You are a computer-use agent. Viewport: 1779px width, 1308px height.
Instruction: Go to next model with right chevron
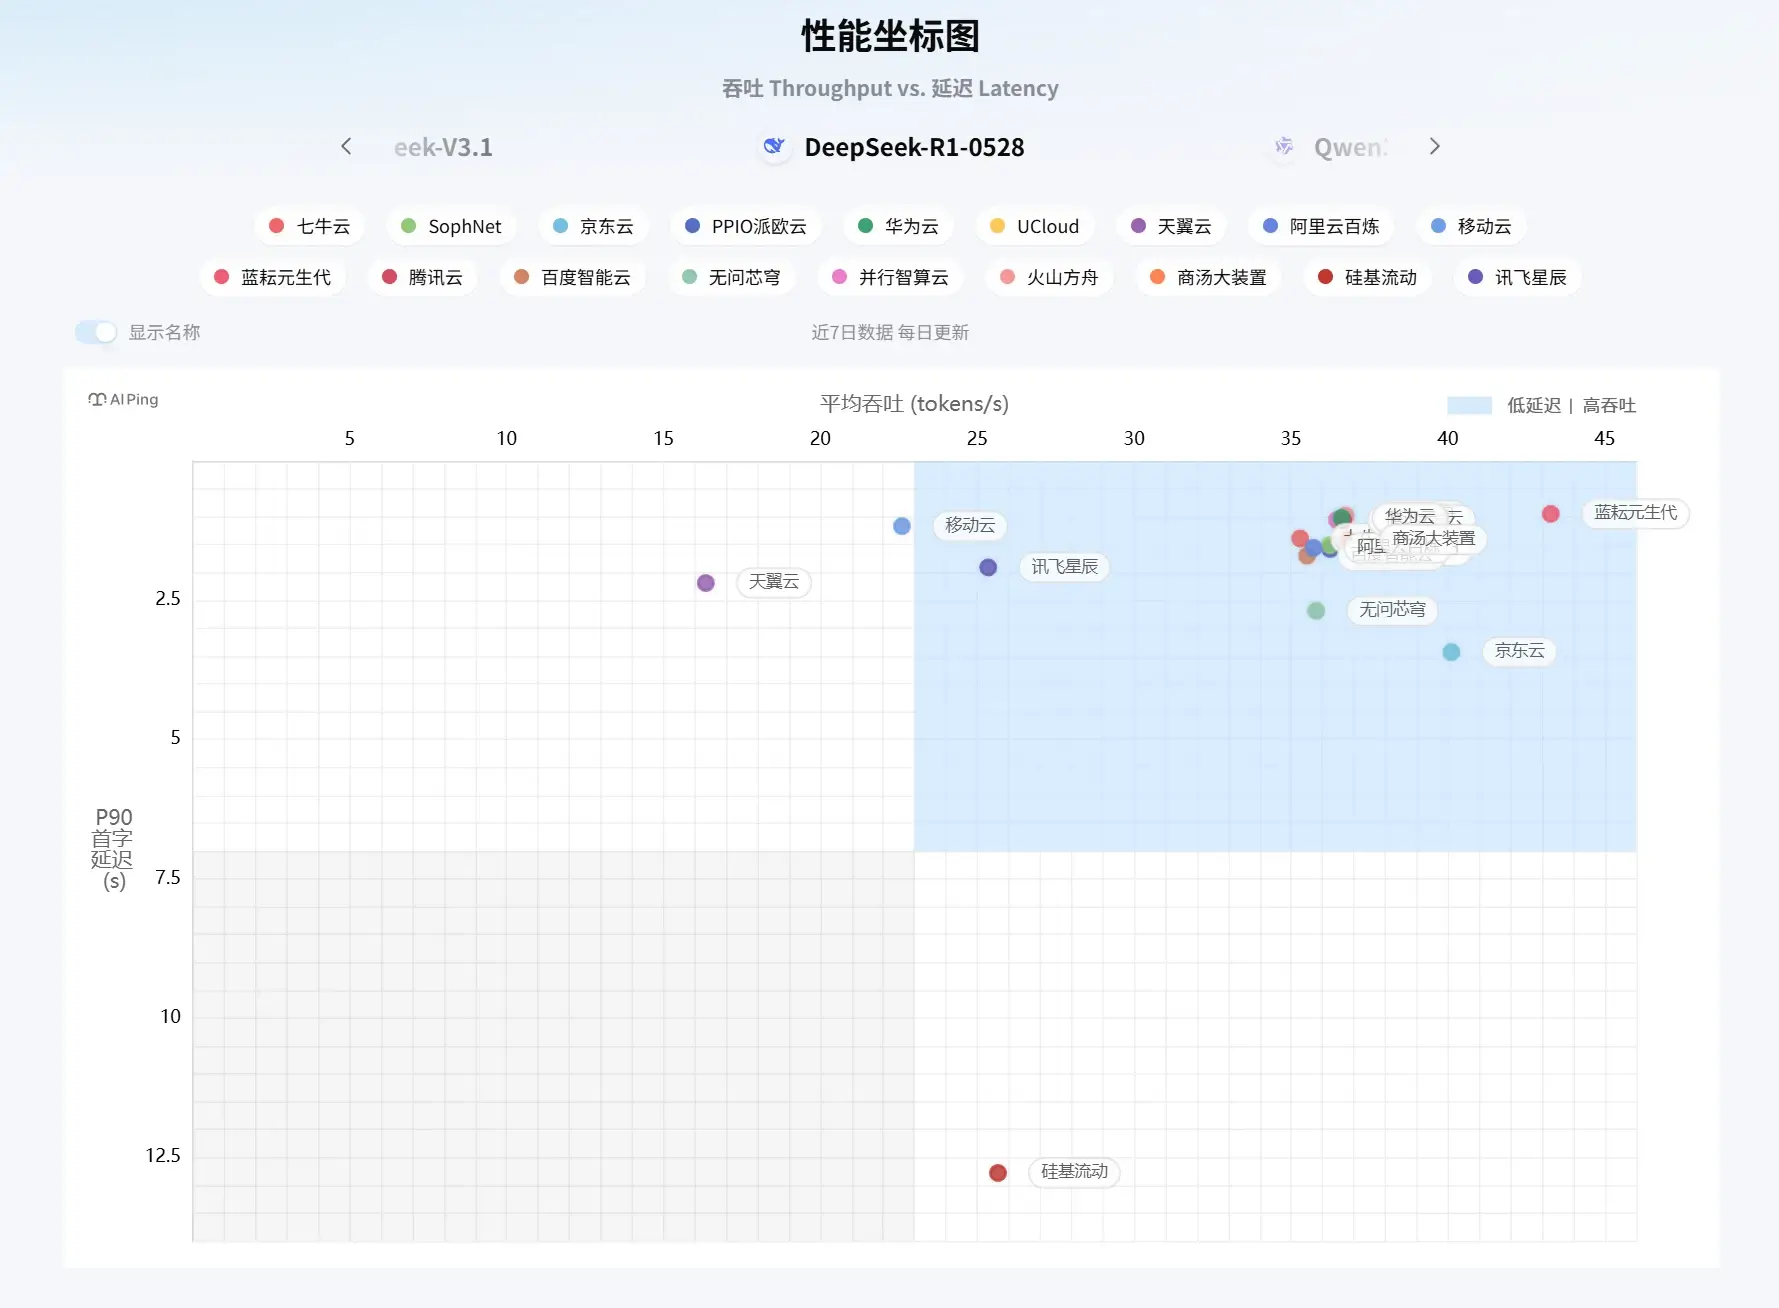[1435, 147]
